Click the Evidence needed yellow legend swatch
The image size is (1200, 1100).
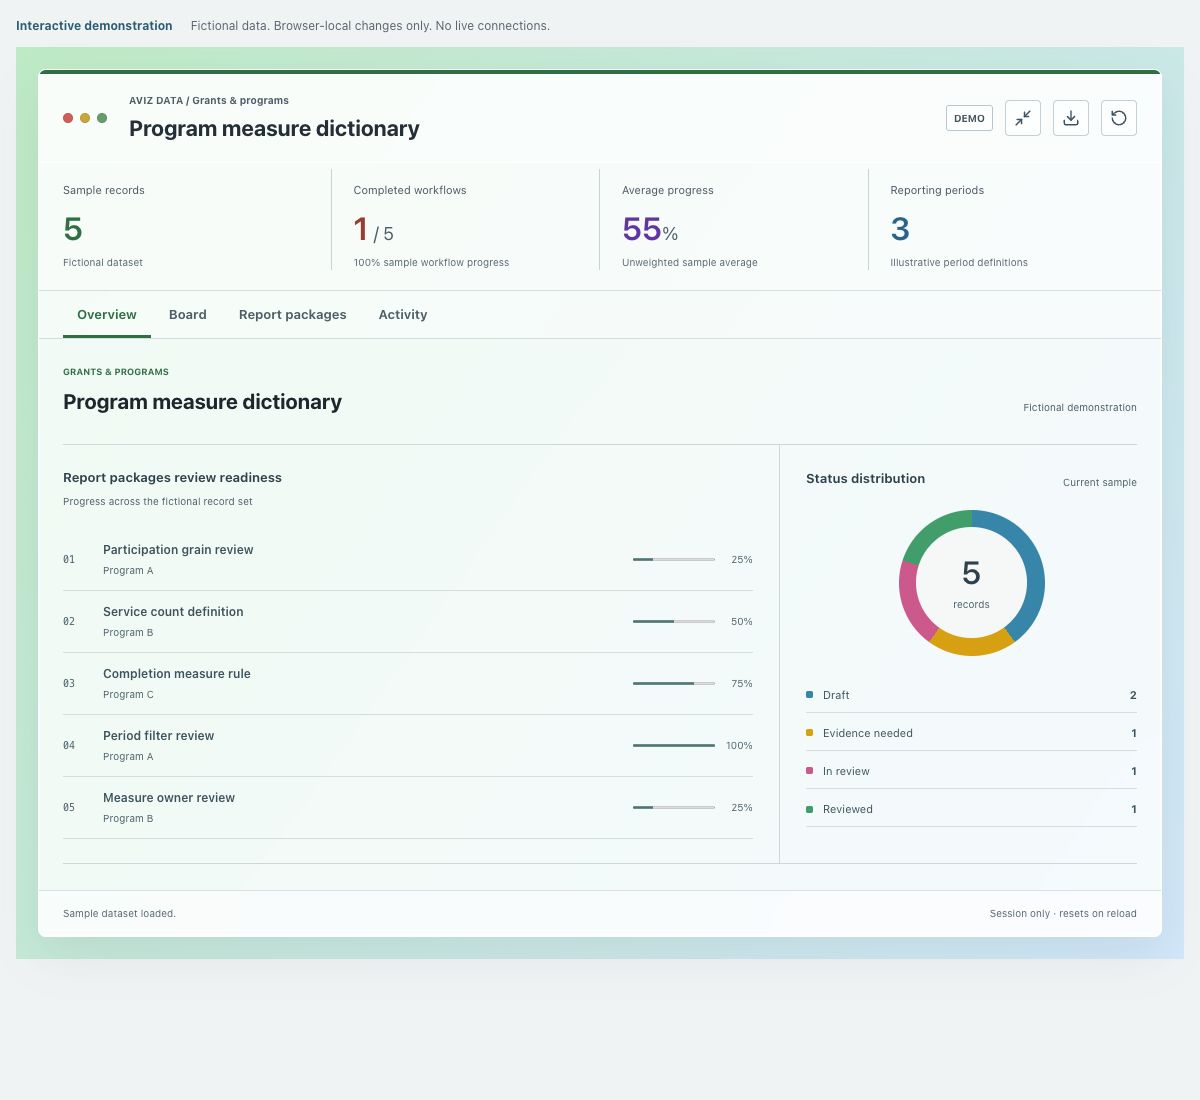[809, 732]
